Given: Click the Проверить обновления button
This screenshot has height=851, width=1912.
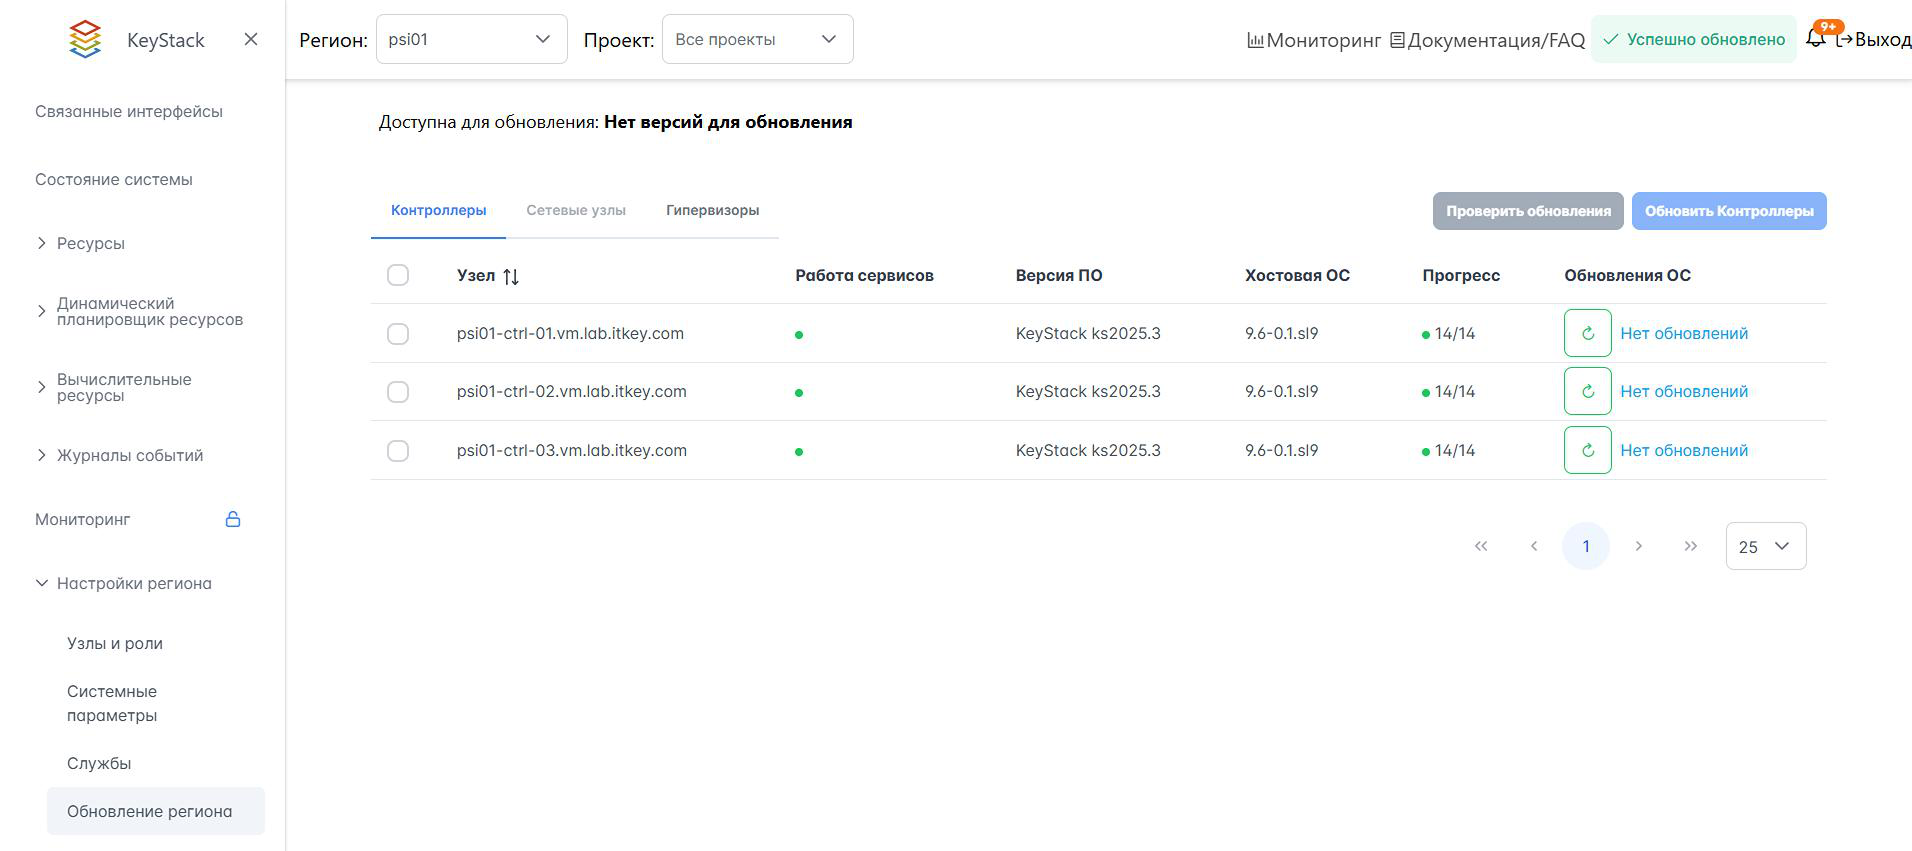Looking at the screenshot, I should 1527,211.
